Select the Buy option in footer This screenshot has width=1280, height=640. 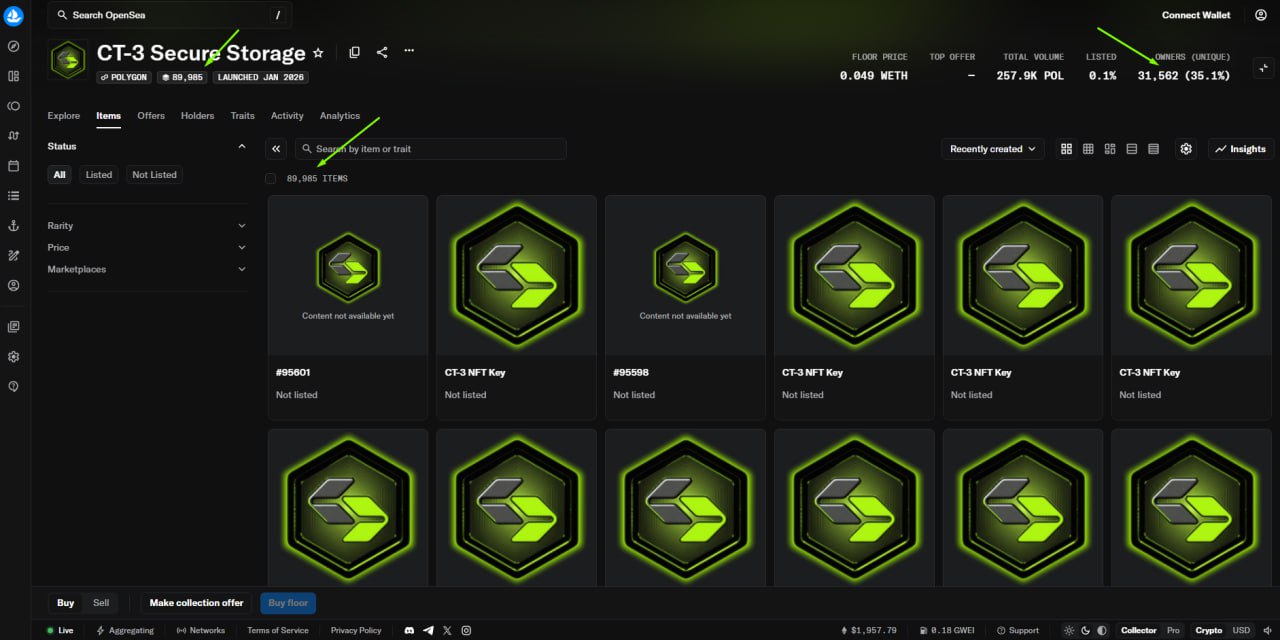[66, 603]
